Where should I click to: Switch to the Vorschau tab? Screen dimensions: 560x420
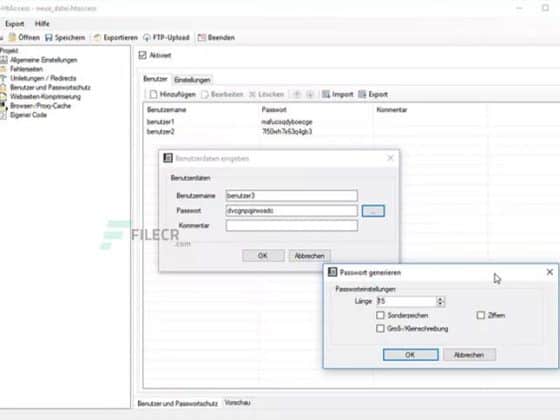point(237,403)
